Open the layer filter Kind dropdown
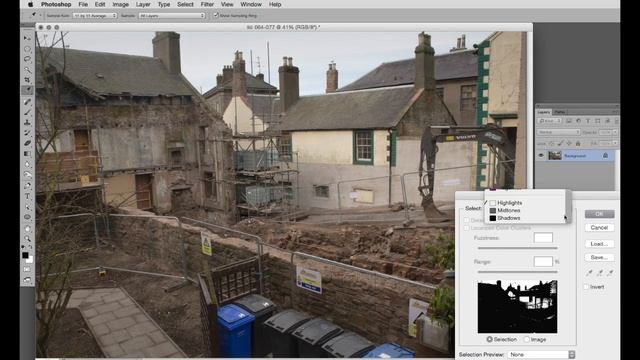Viewport: 640px width, 360px height. click(550, 121)
